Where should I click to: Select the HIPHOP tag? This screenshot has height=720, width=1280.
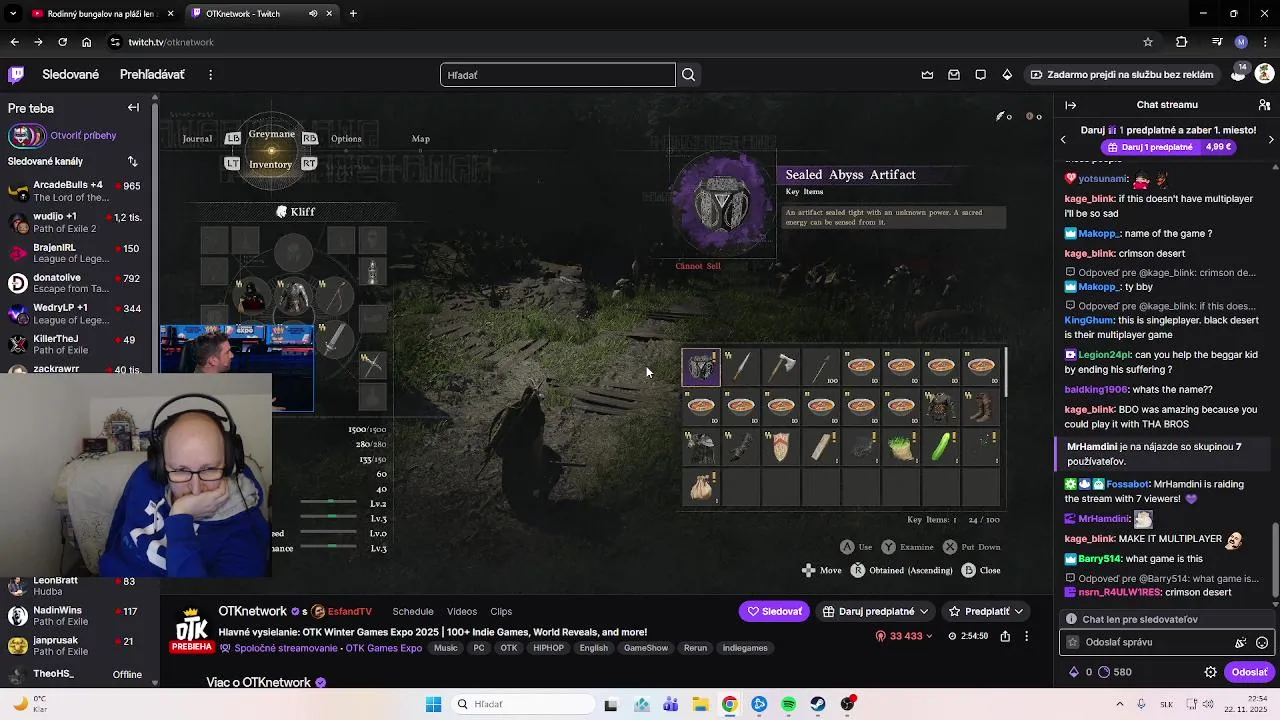(x=548, y=648)
